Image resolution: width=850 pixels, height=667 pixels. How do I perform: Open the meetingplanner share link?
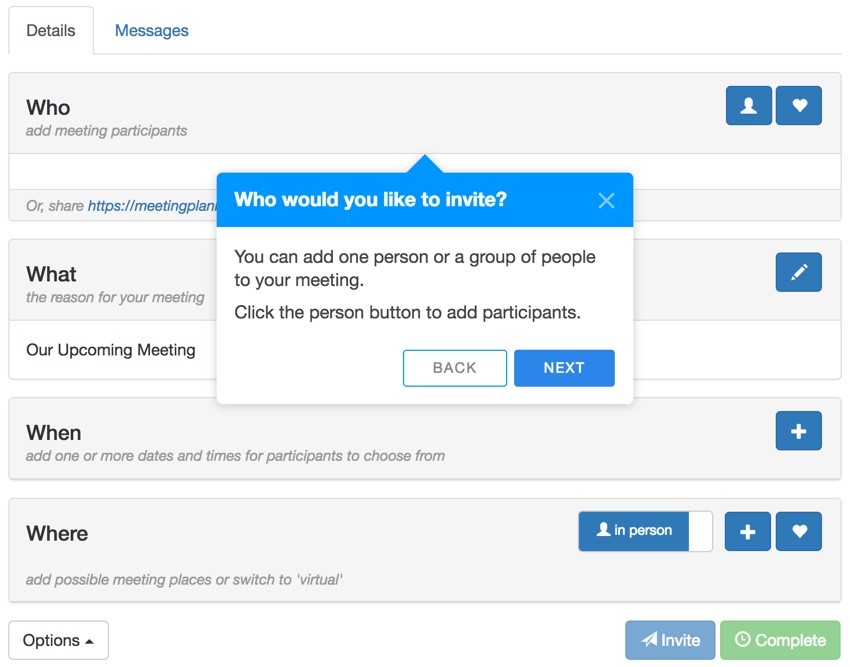(x=152, y=206)
